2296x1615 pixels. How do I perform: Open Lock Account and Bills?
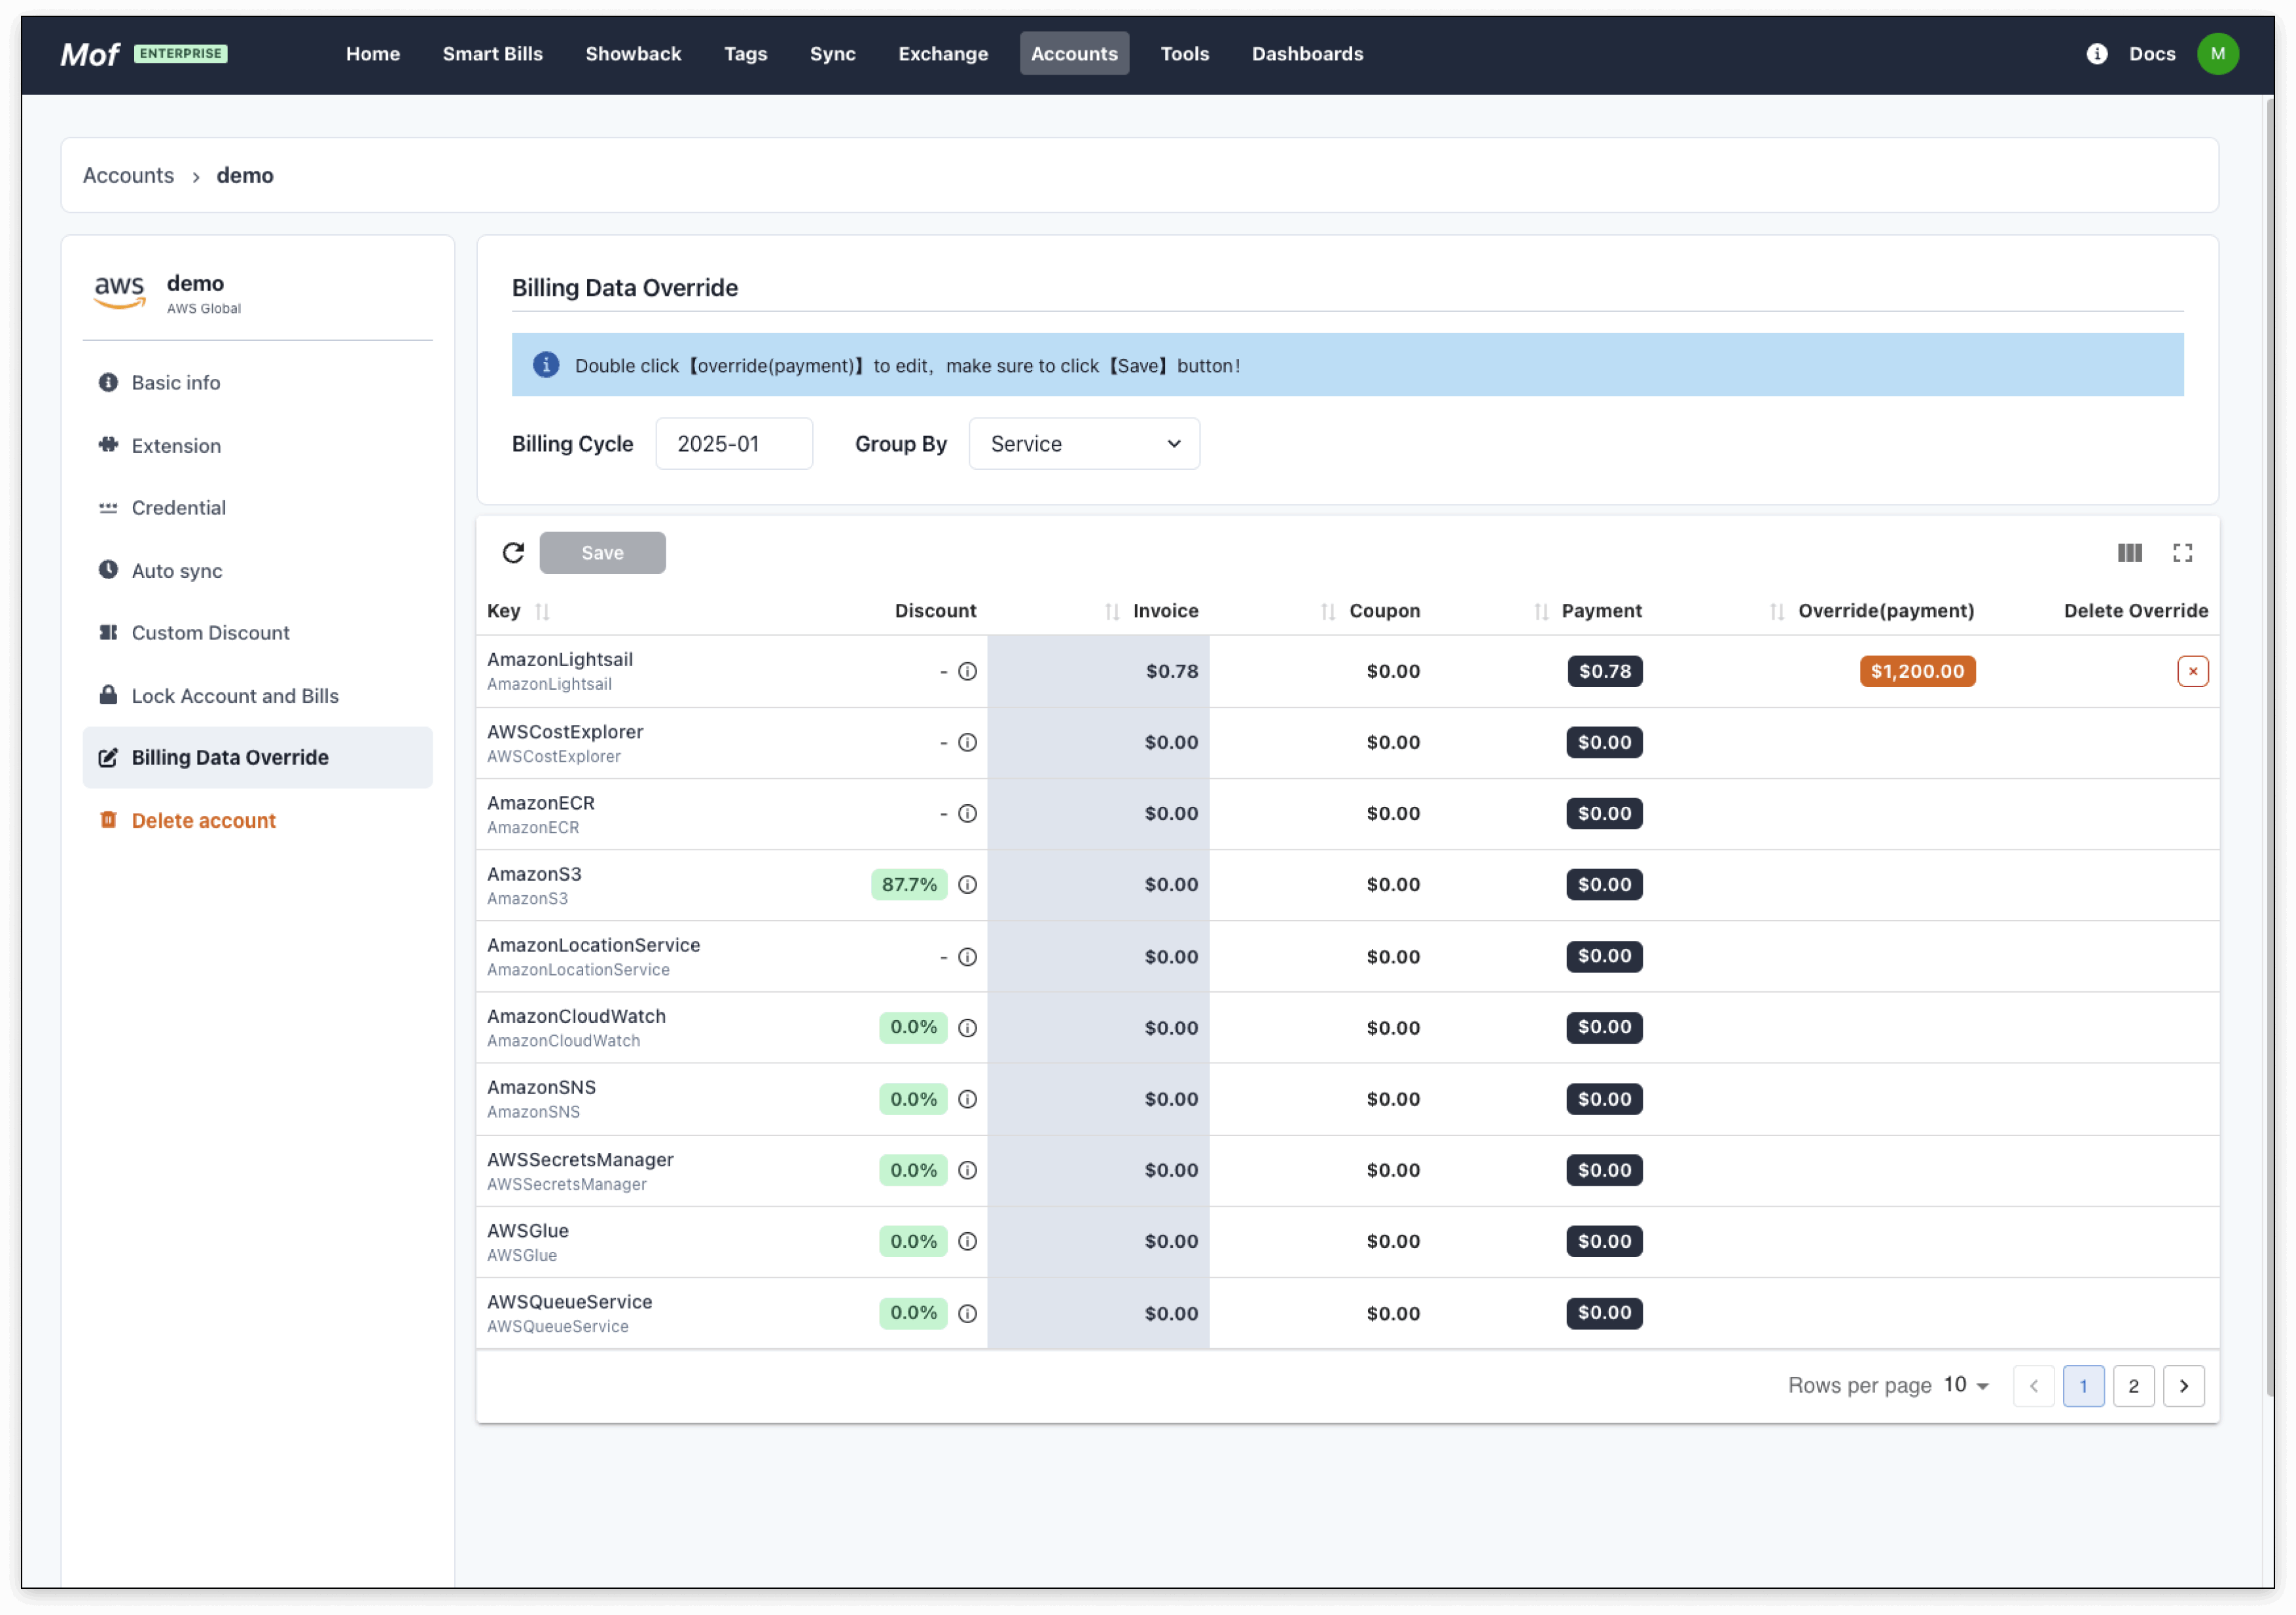tap(258, 695)
